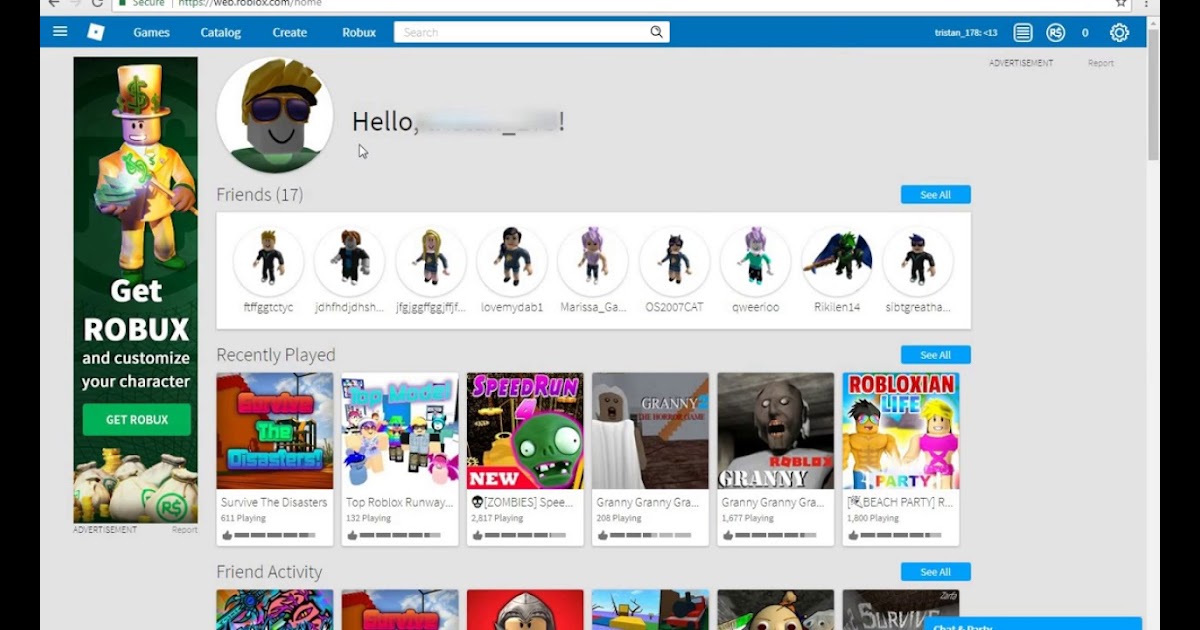The width and height of the screenshot is (1200, 630).
Task: Open friend jdhfndjdhsh avatar
Action: (349, 261)
